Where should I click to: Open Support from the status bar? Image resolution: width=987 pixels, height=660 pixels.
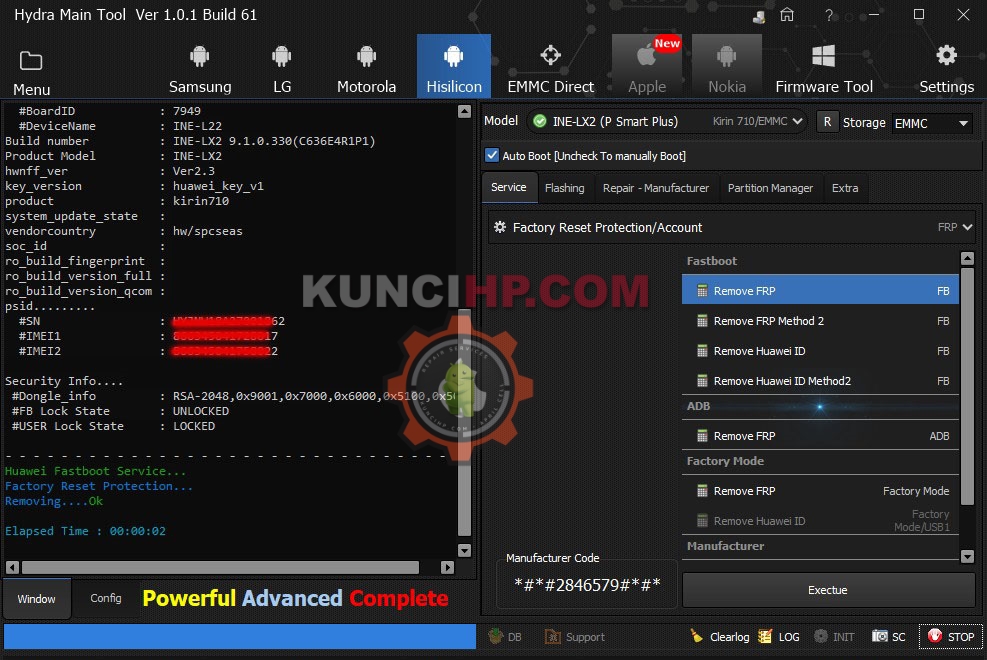(x=574, y=637)
